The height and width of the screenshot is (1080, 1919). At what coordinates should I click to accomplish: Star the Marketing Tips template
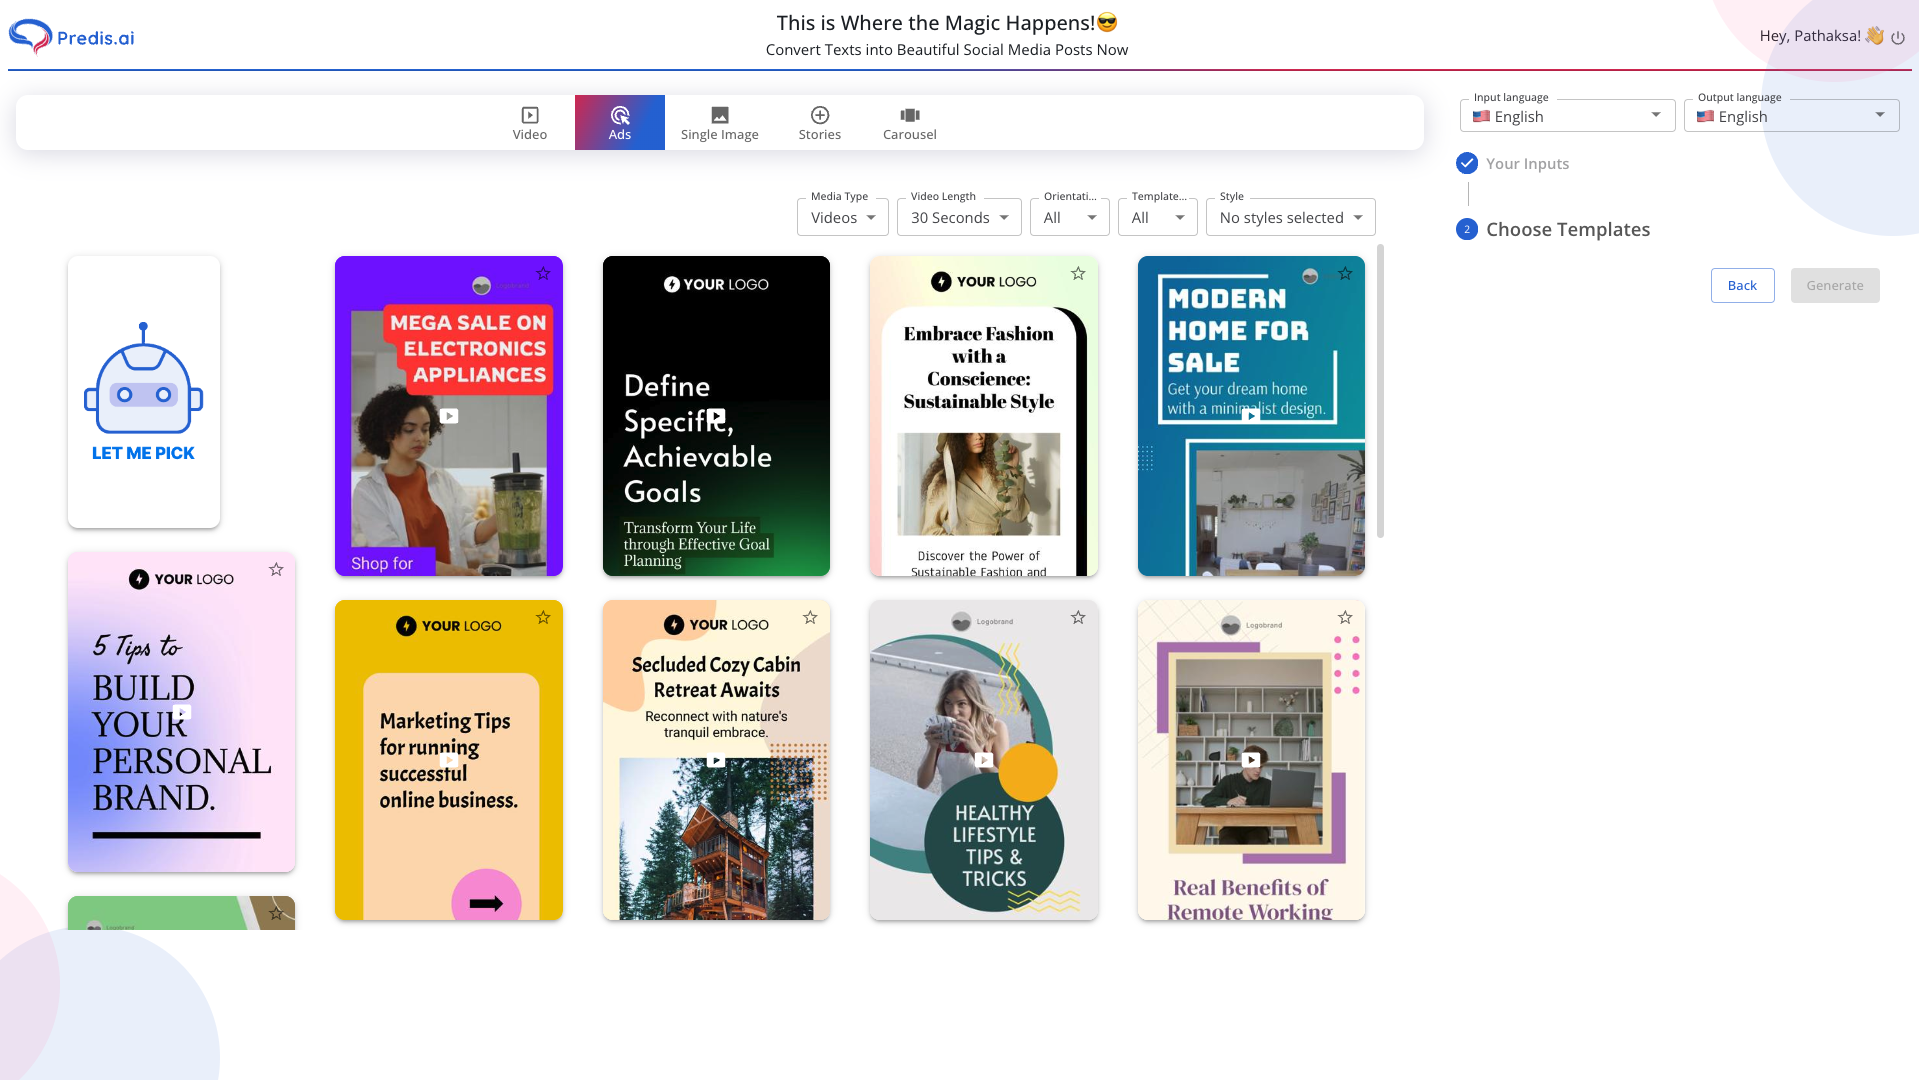click(x=543, y=617)
